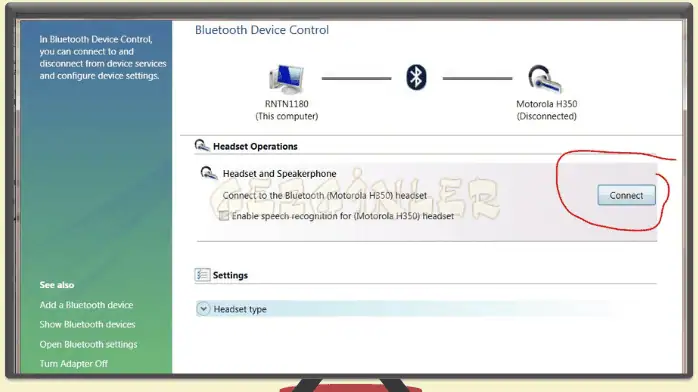This screenshot has width=698, height=392.
Task: Click the "(Disconnected)" status text
Action: 547,116
